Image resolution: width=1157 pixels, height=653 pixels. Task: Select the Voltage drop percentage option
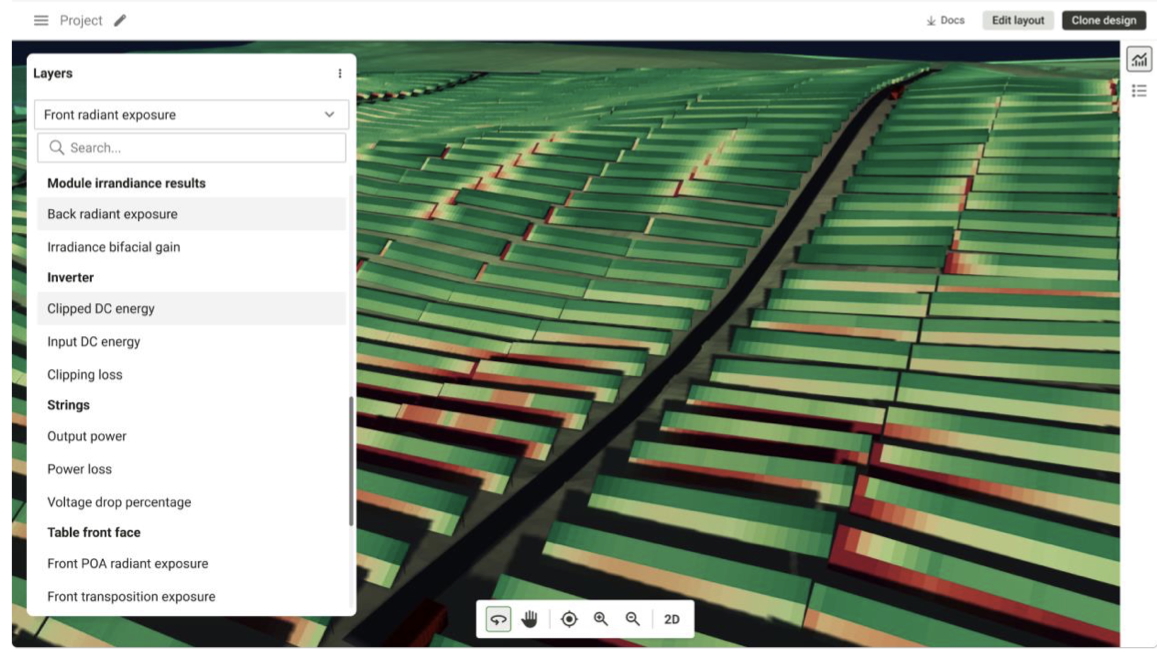pos(119,502)
